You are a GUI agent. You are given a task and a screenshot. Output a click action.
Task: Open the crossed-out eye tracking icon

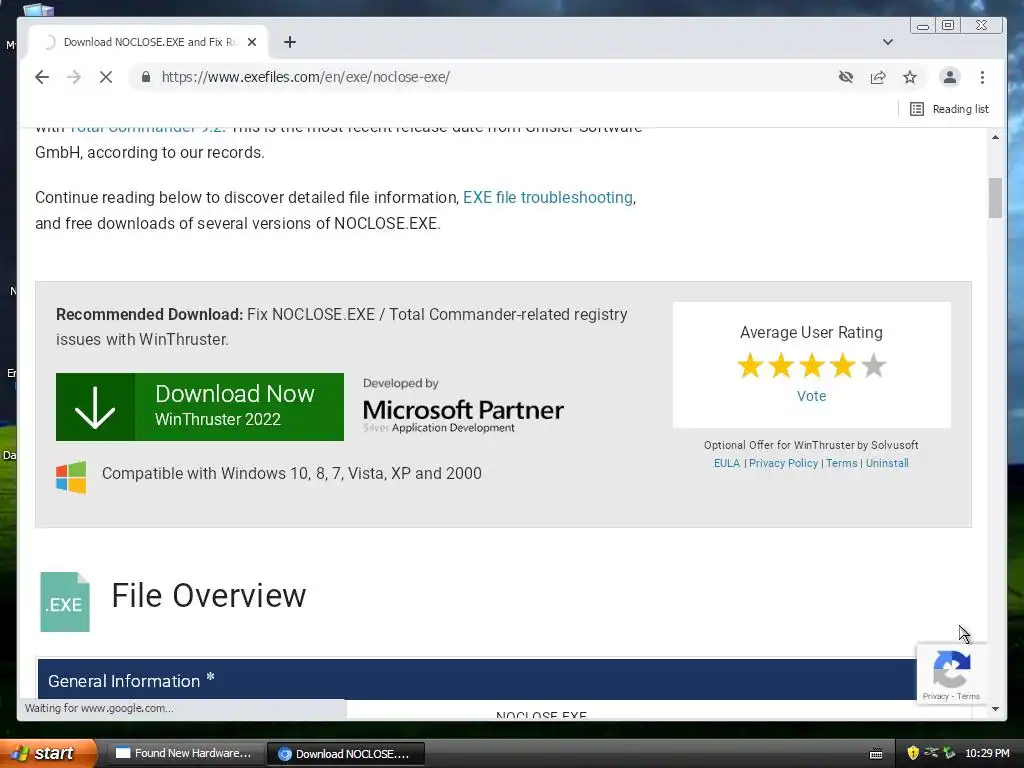[x=846, y=77]
